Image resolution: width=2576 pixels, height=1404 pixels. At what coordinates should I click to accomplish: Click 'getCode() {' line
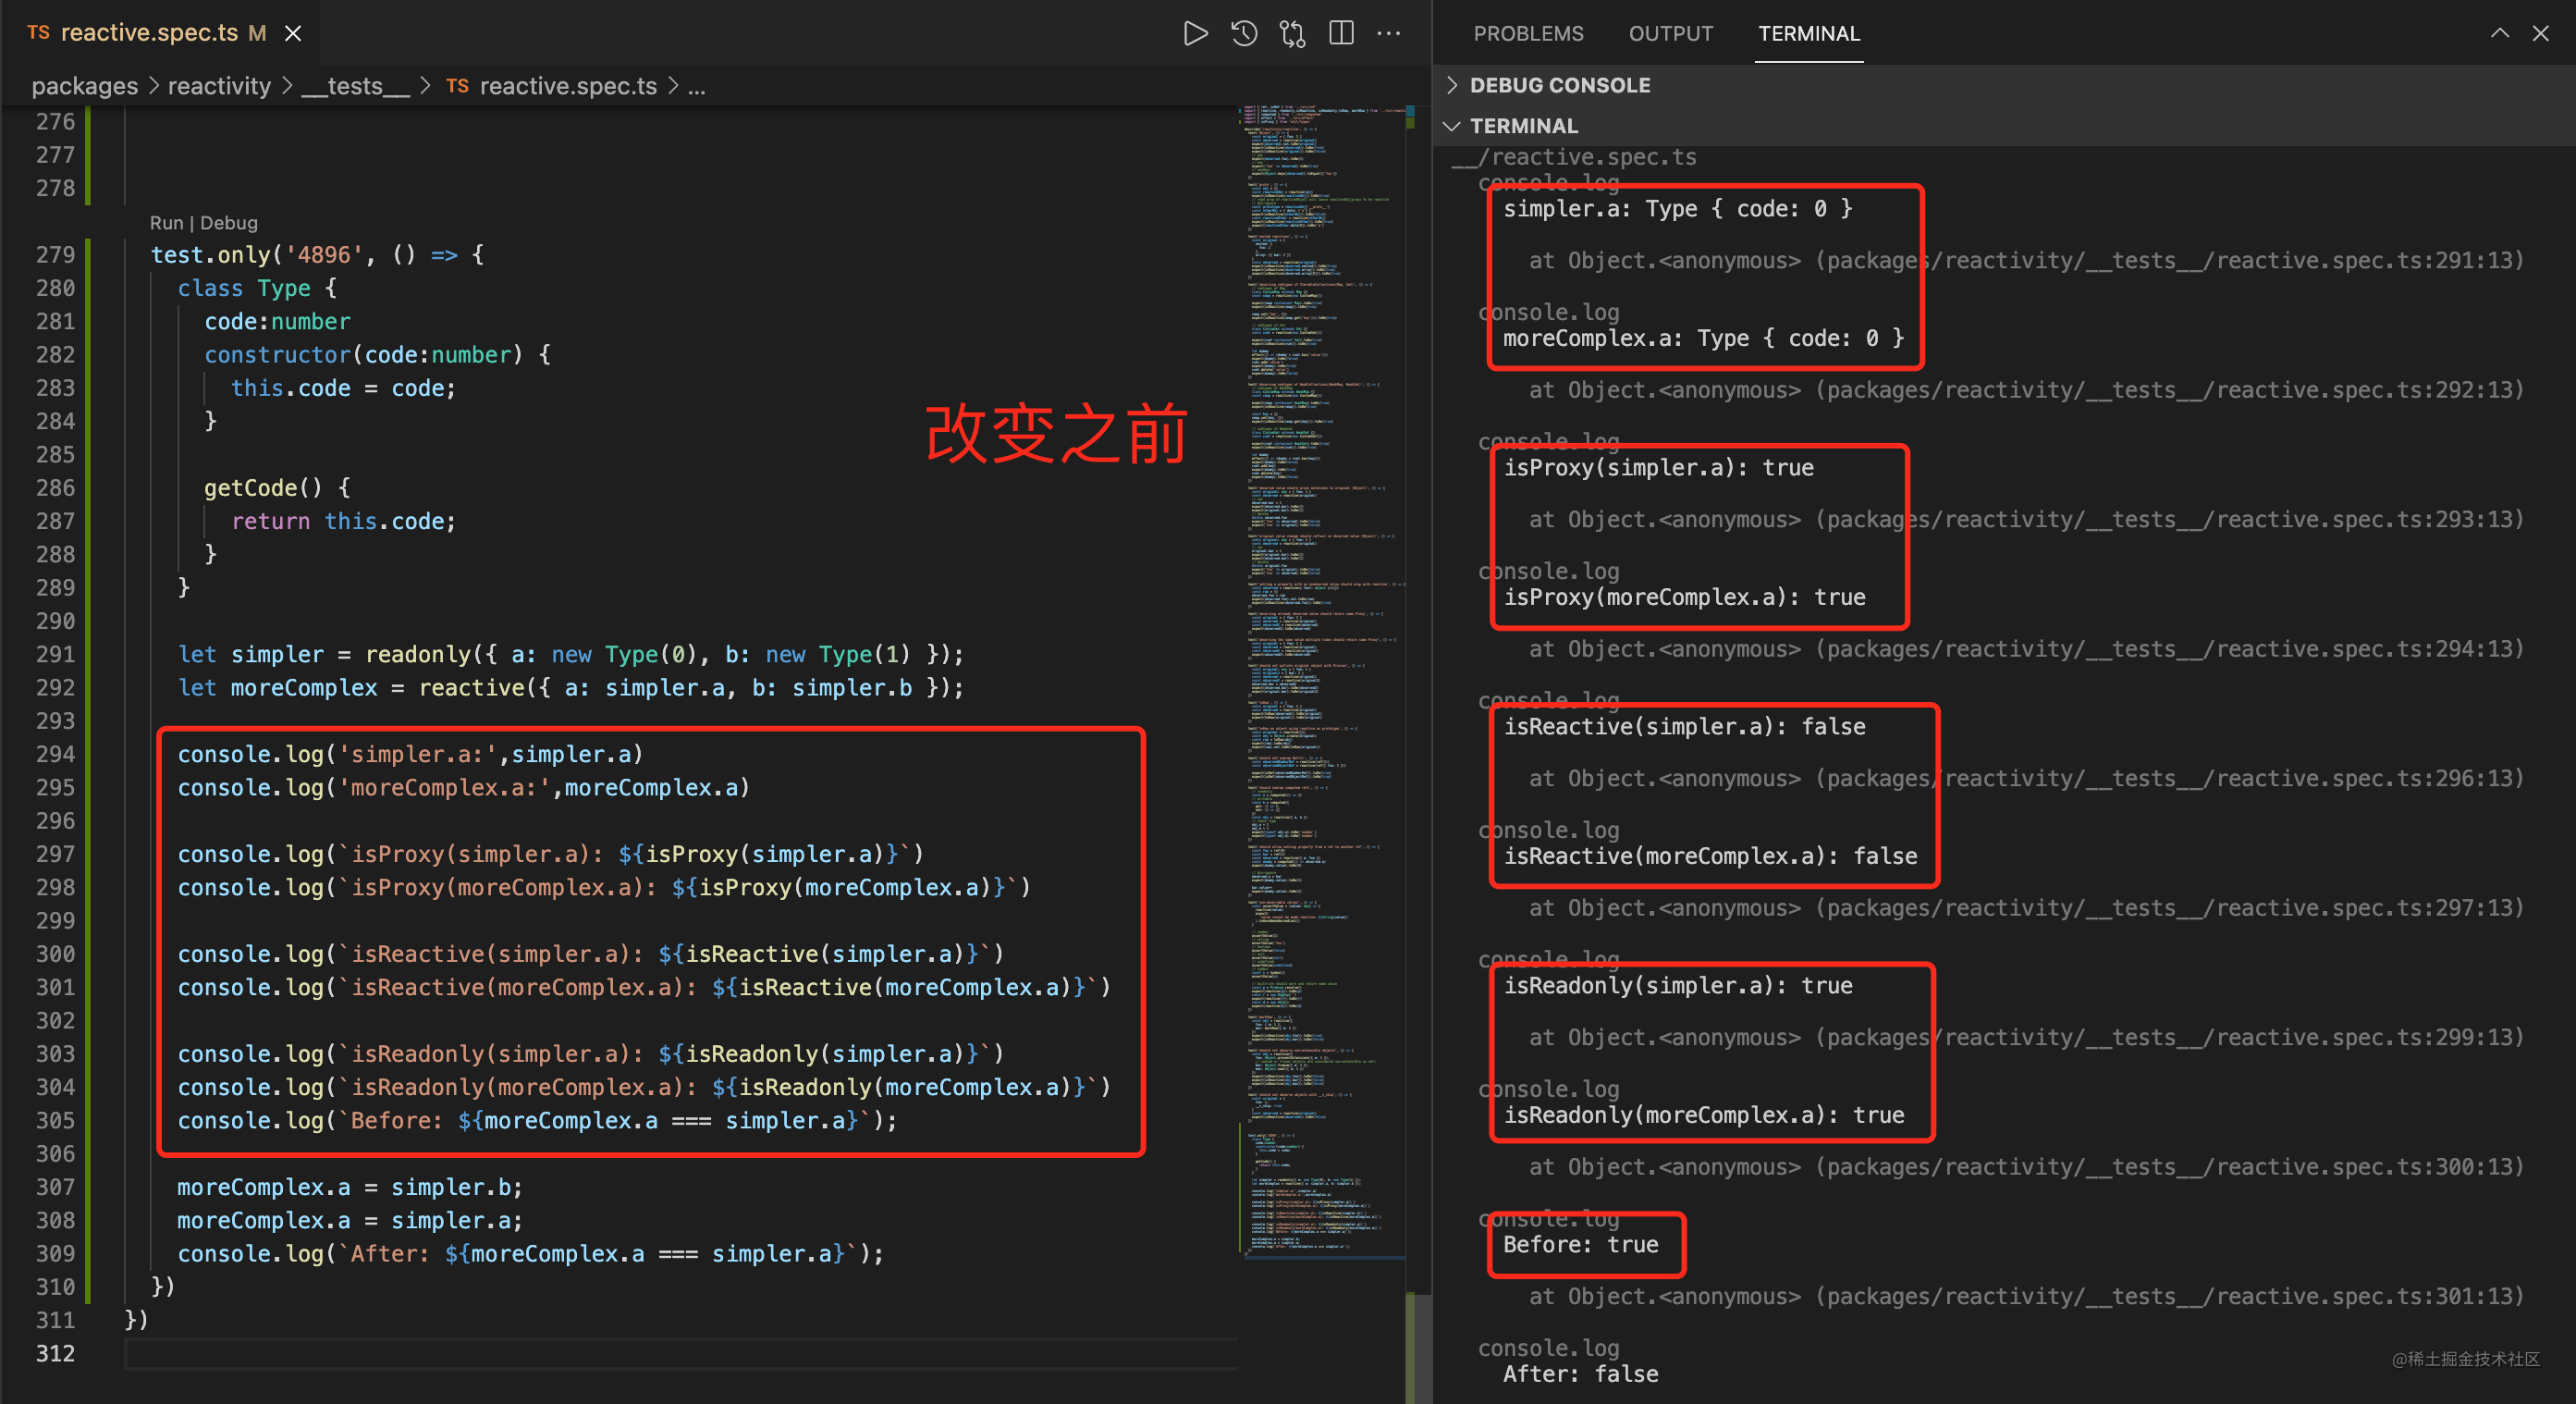pos(277,488)
